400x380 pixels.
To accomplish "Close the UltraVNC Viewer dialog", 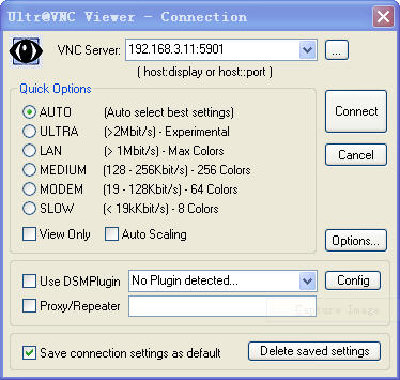I will click(383, 16).
